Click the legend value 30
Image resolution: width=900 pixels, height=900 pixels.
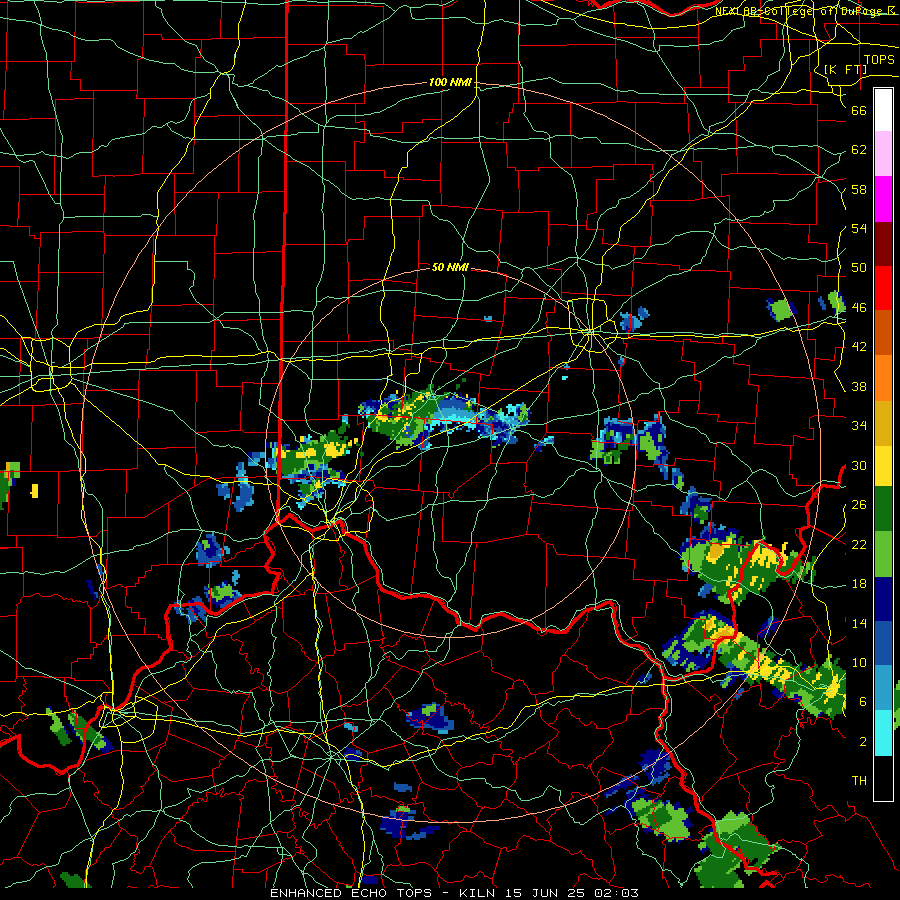click(859, 465)
